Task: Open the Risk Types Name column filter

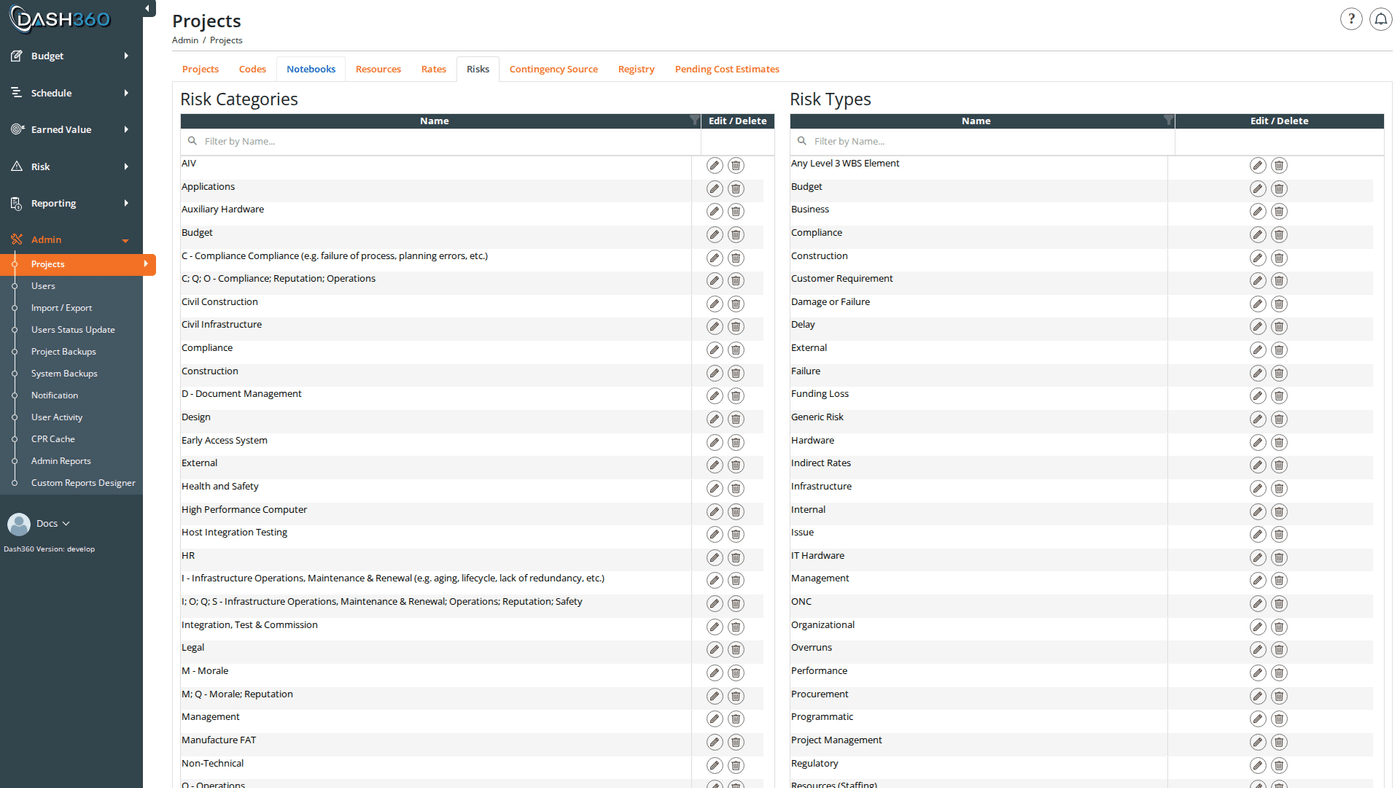Action: 1168,120
